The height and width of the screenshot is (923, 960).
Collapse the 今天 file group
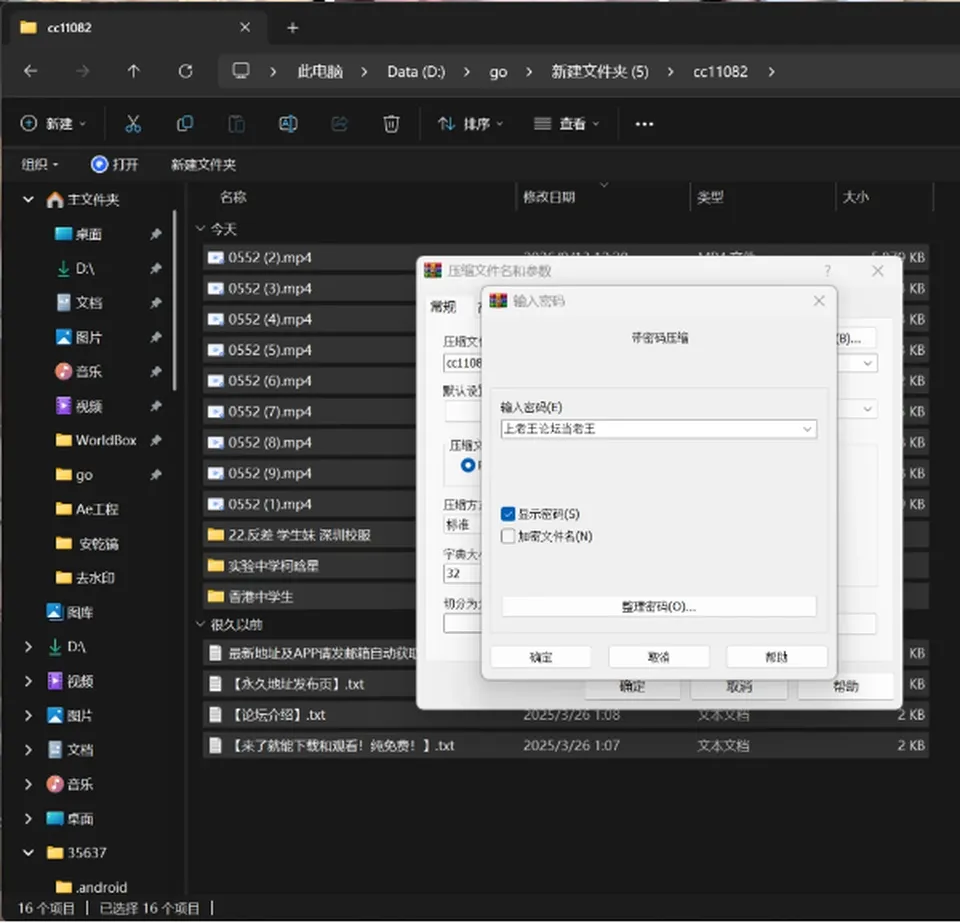click(x=200, y=228)
